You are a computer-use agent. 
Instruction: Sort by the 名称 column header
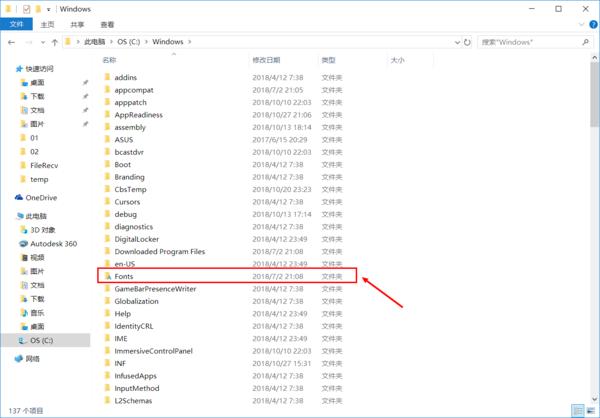click(109, 60)
